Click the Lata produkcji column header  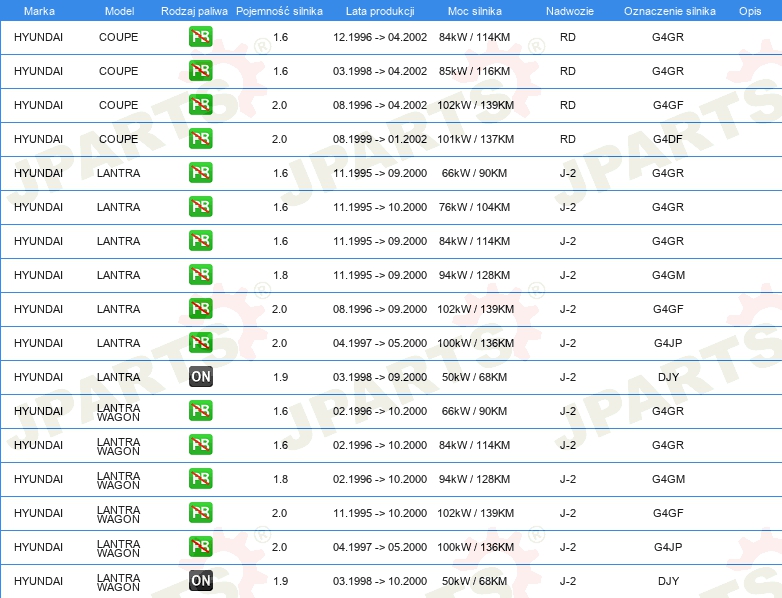click(380, 11)
